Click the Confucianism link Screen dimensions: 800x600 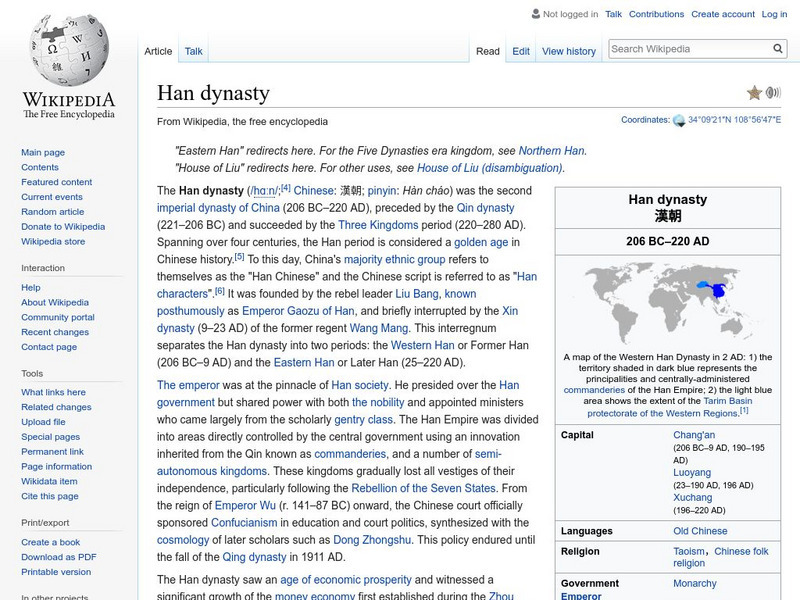pyautogui.click(x=244, y=522)
